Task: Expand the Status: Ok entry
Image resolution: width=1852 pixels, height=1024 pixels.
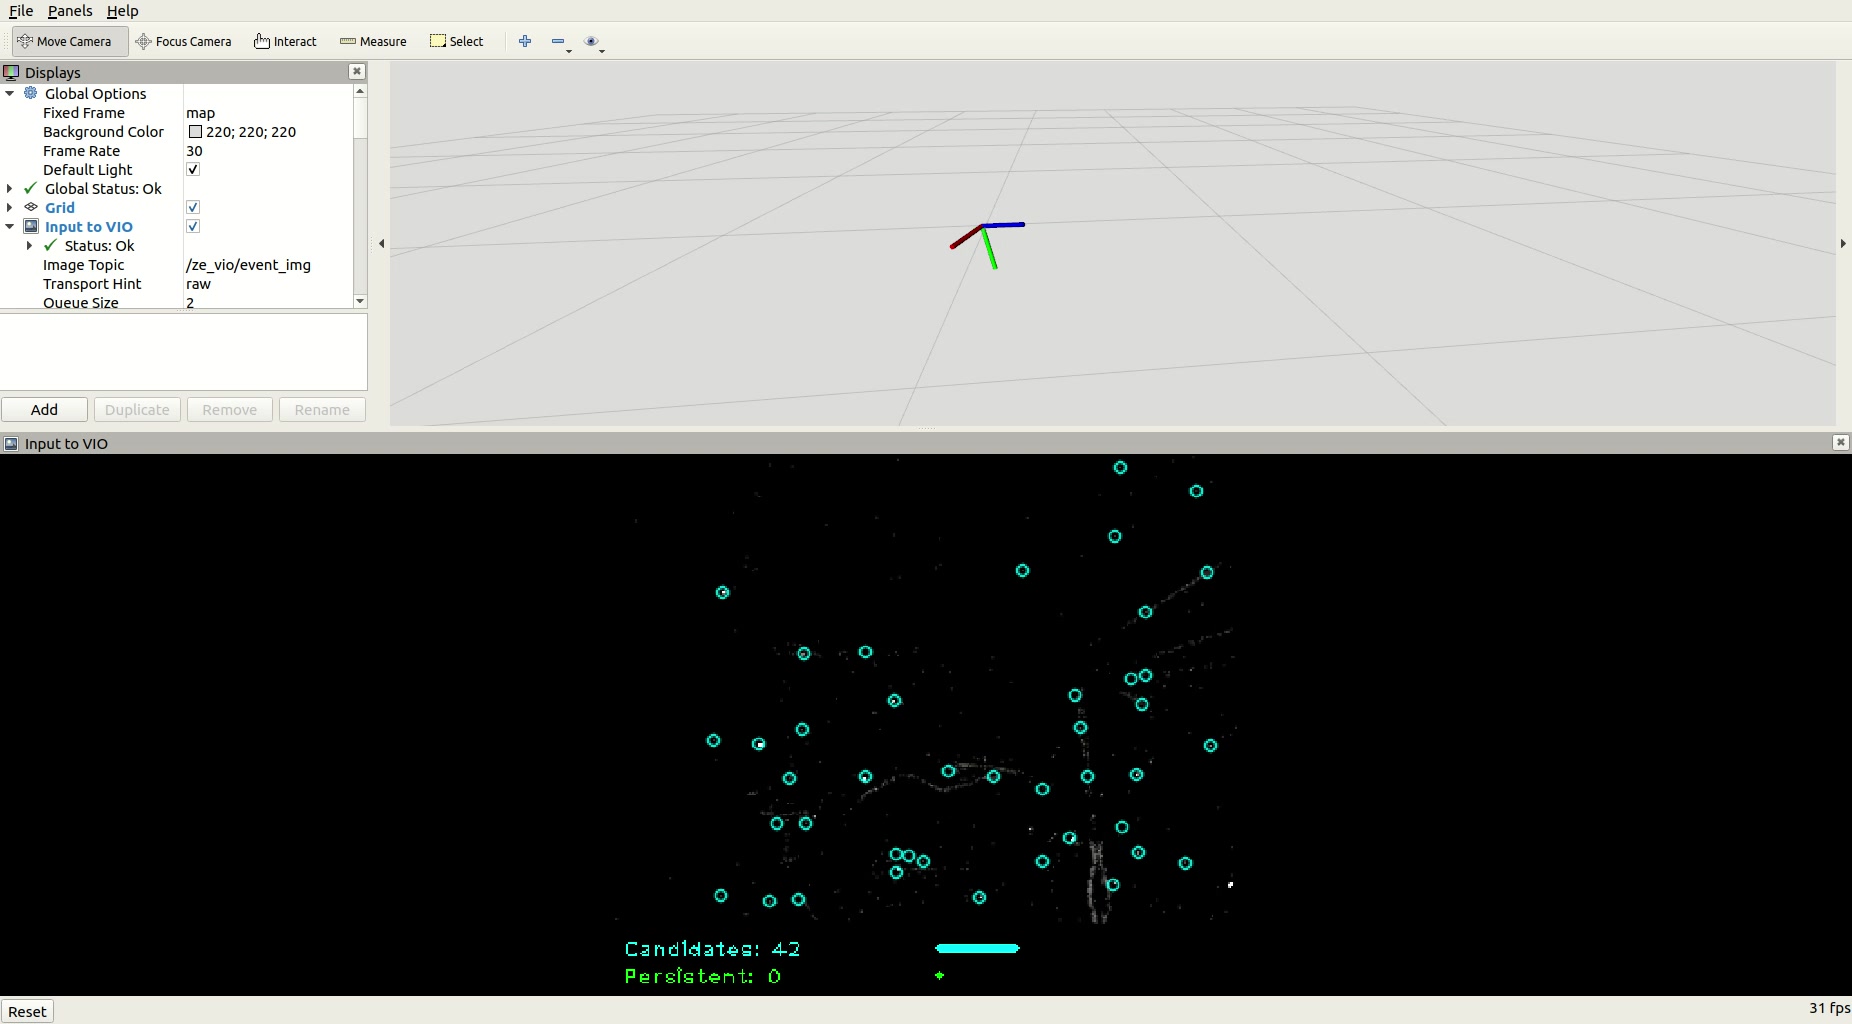Action: point(29,246)
